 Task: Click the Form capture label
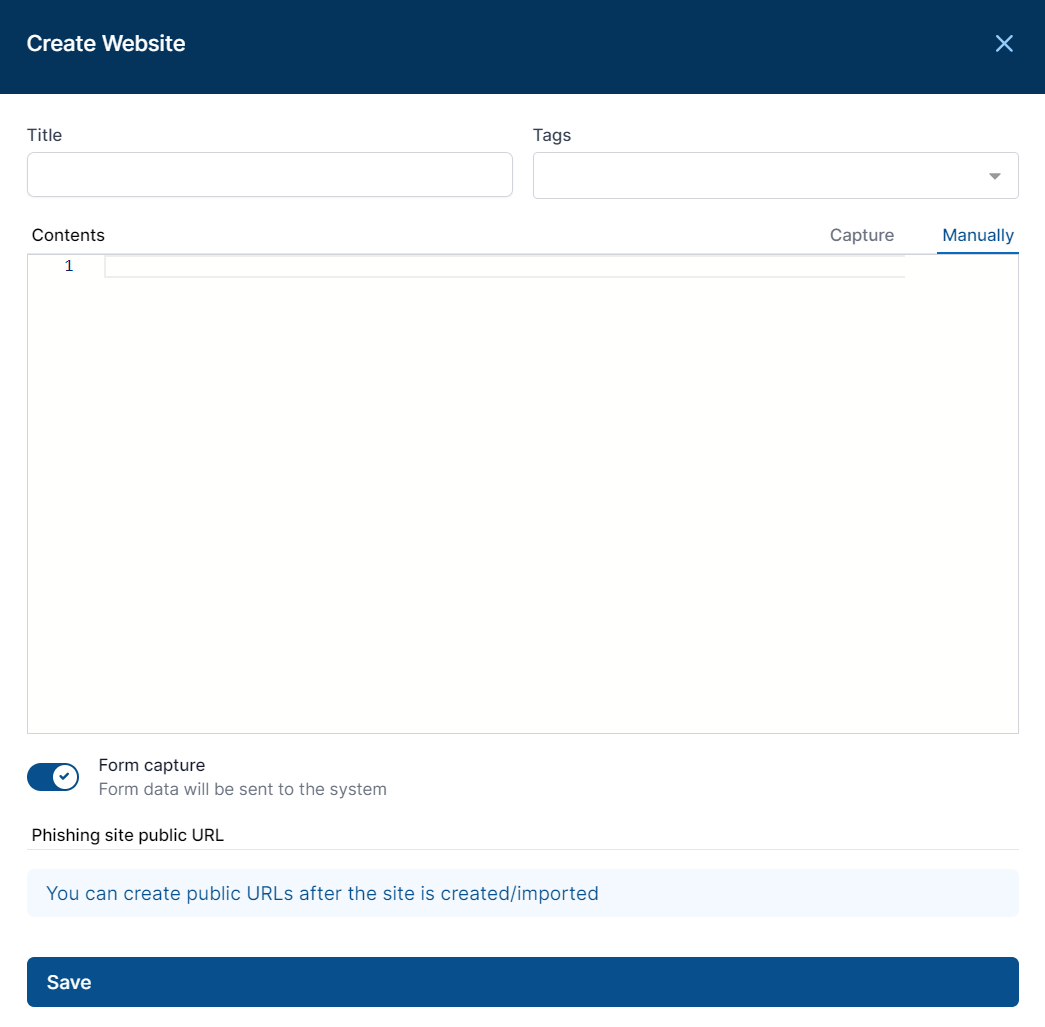point(152,765)
